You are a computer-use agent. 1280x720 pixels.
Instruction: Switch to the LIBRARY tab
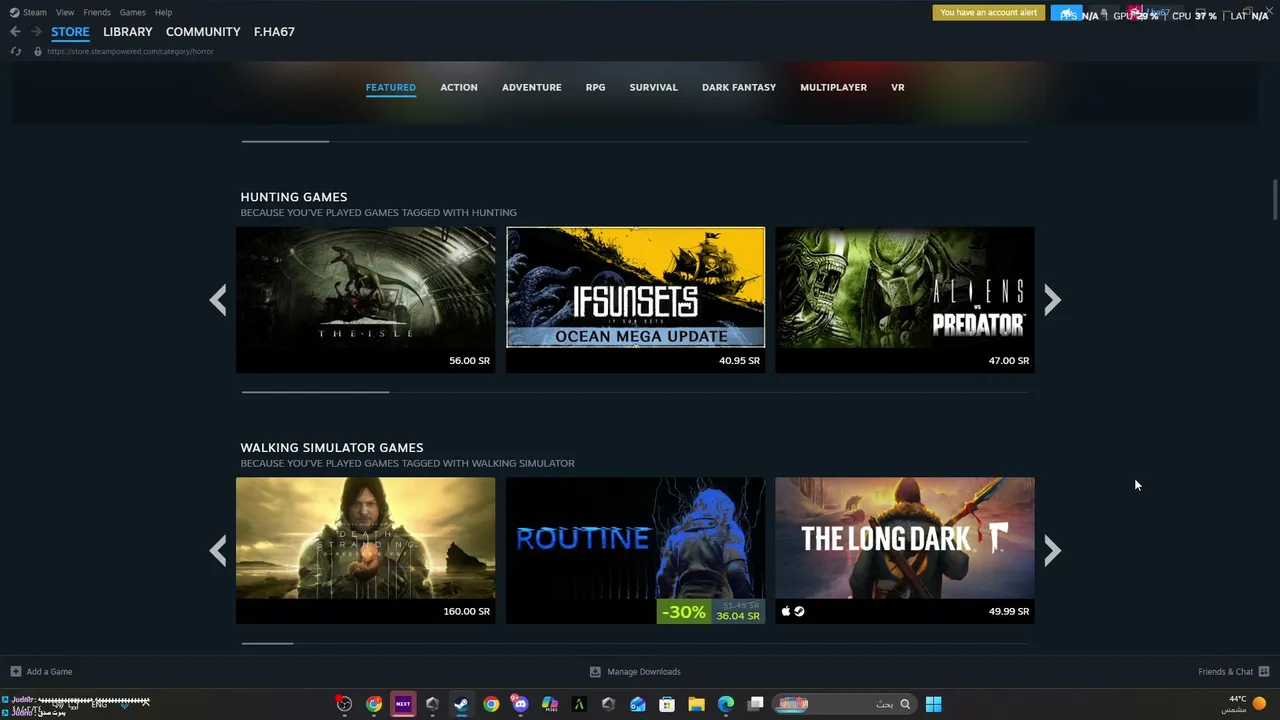pyautogui.click(x=128, y=32)
